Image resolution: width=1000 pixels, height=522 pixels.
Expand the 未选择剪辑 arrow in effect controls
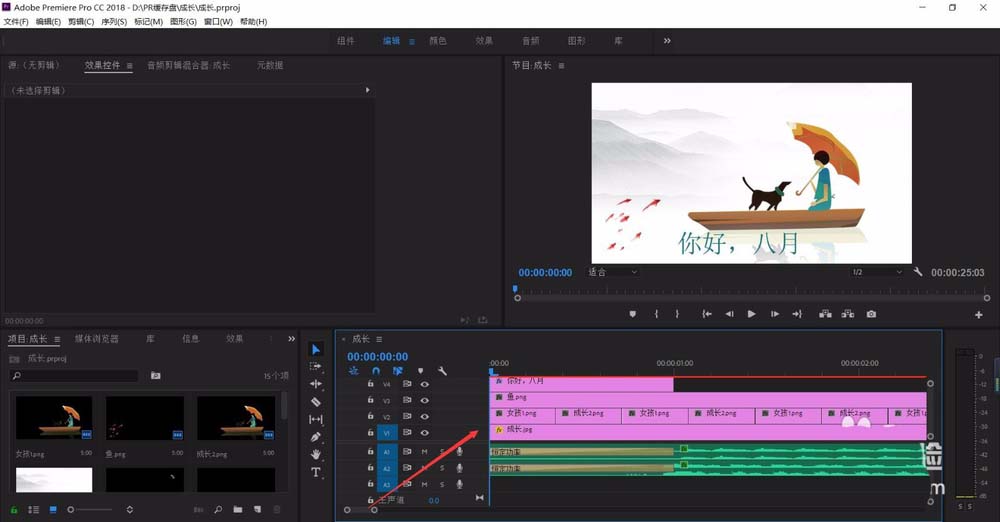coord(367,90)
